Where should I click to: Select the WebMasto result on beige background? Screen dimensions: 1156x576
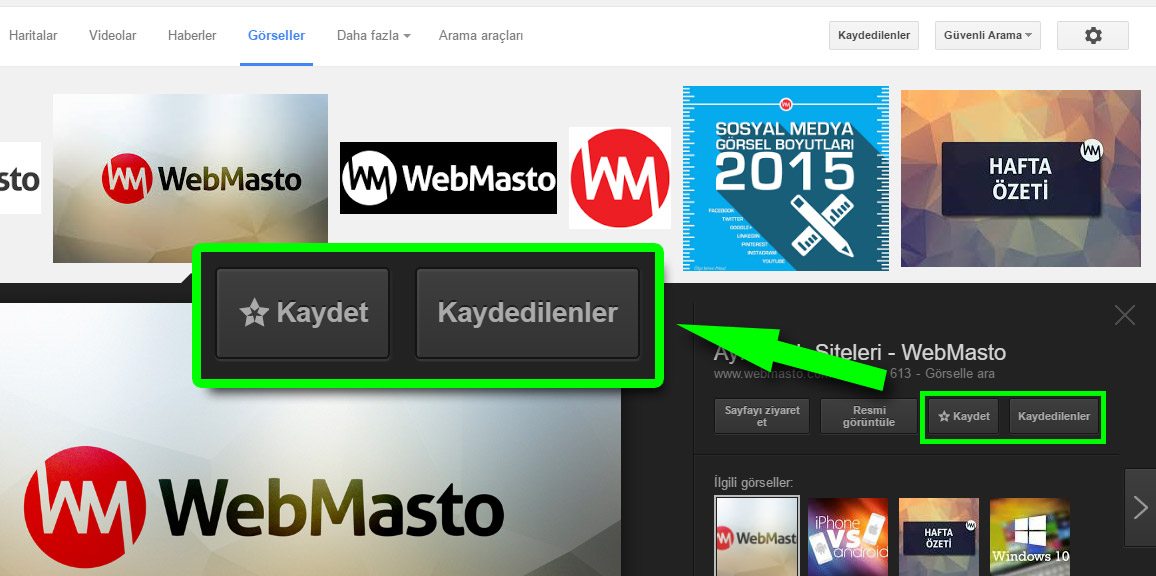(x=190, y=178)
